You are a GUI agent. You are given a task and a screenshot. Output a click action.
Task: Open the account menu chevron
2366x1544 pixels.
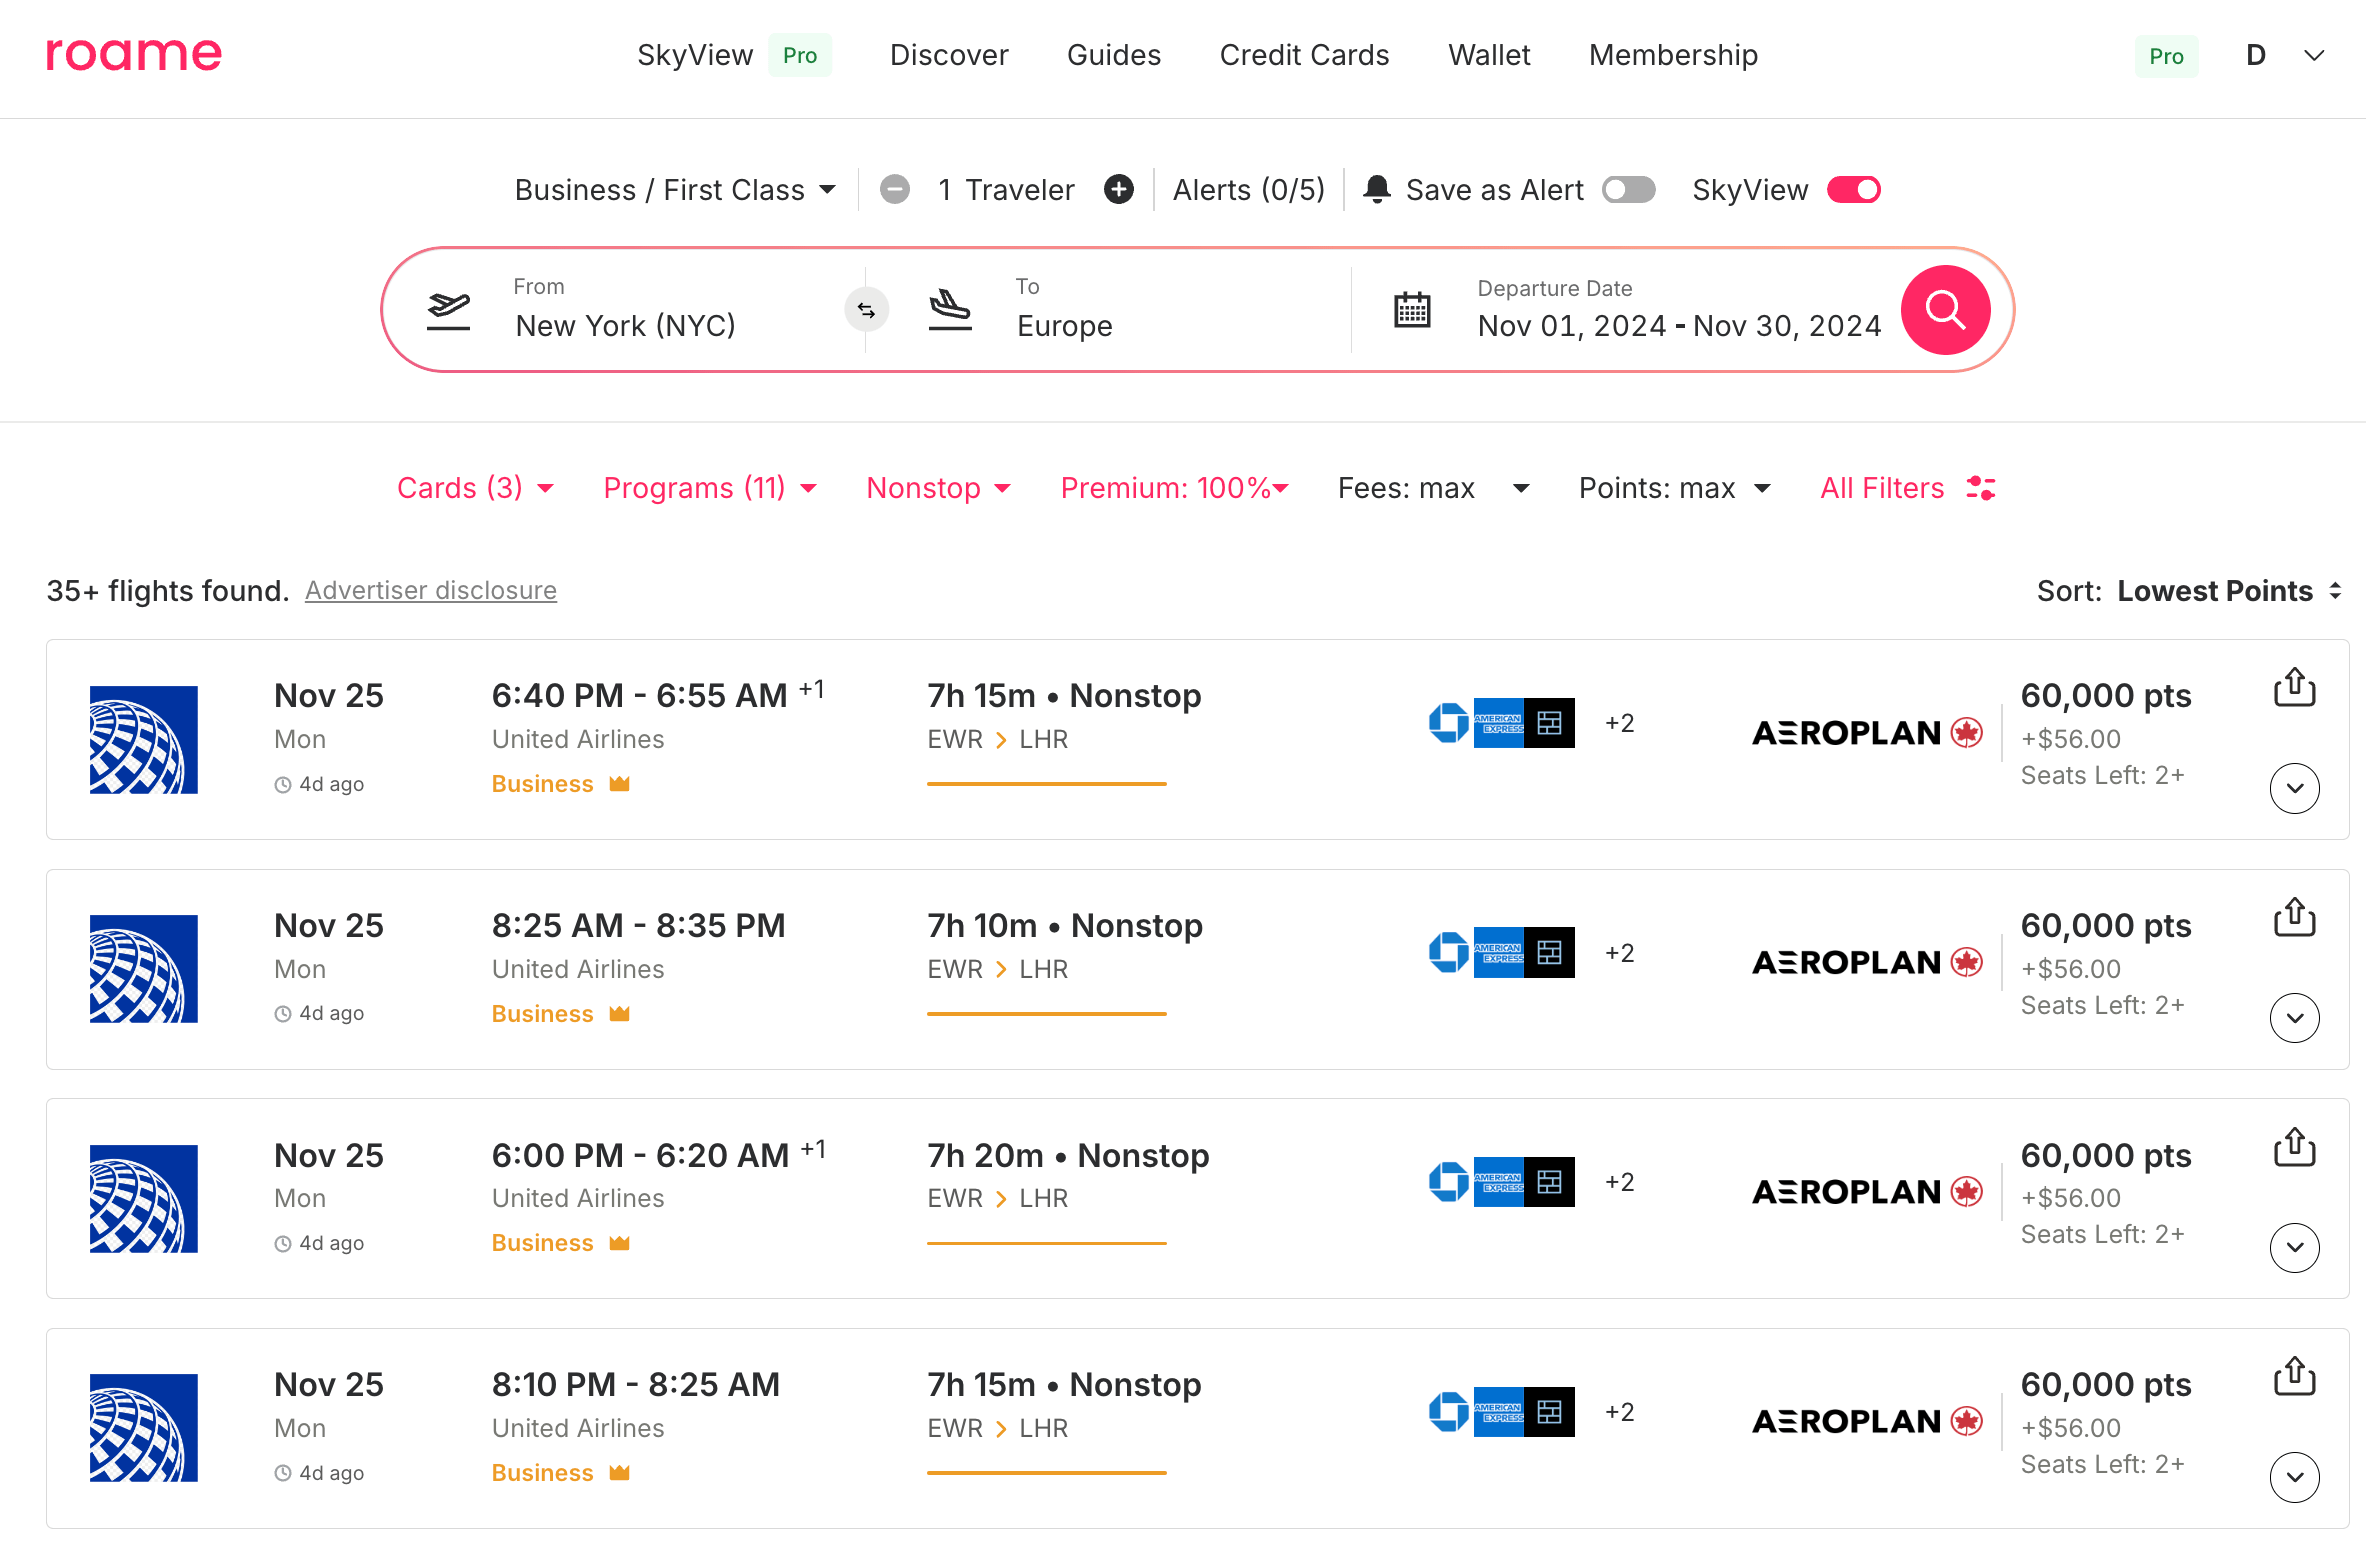point(2314,56)
